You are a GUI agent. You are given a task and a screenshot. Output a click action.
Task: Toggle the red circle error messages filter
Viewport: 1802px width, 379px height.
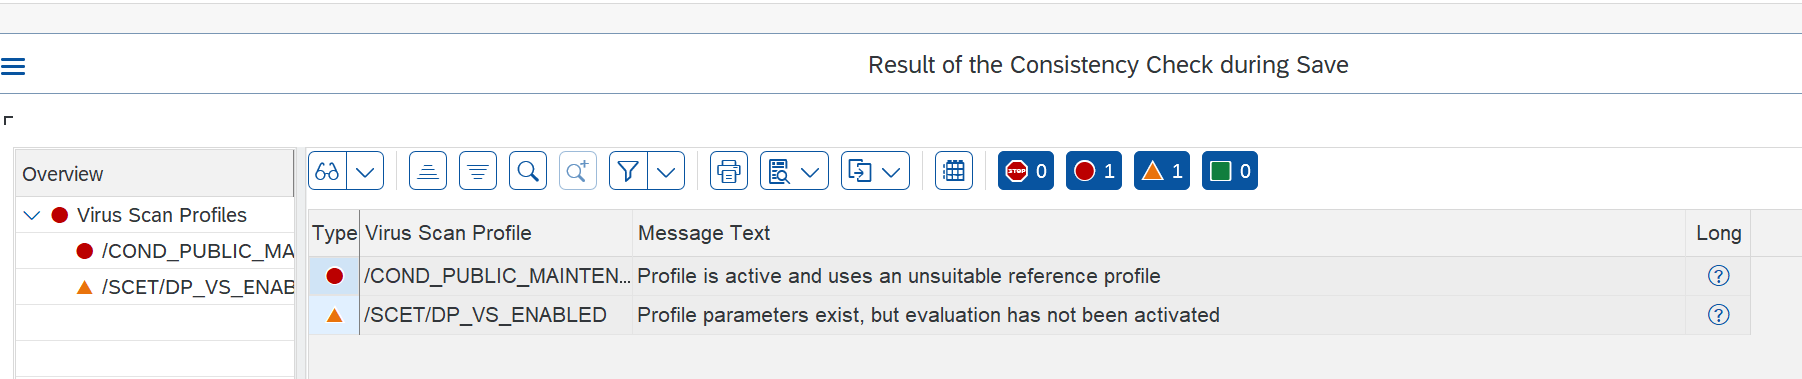[x=1094, y=171]
